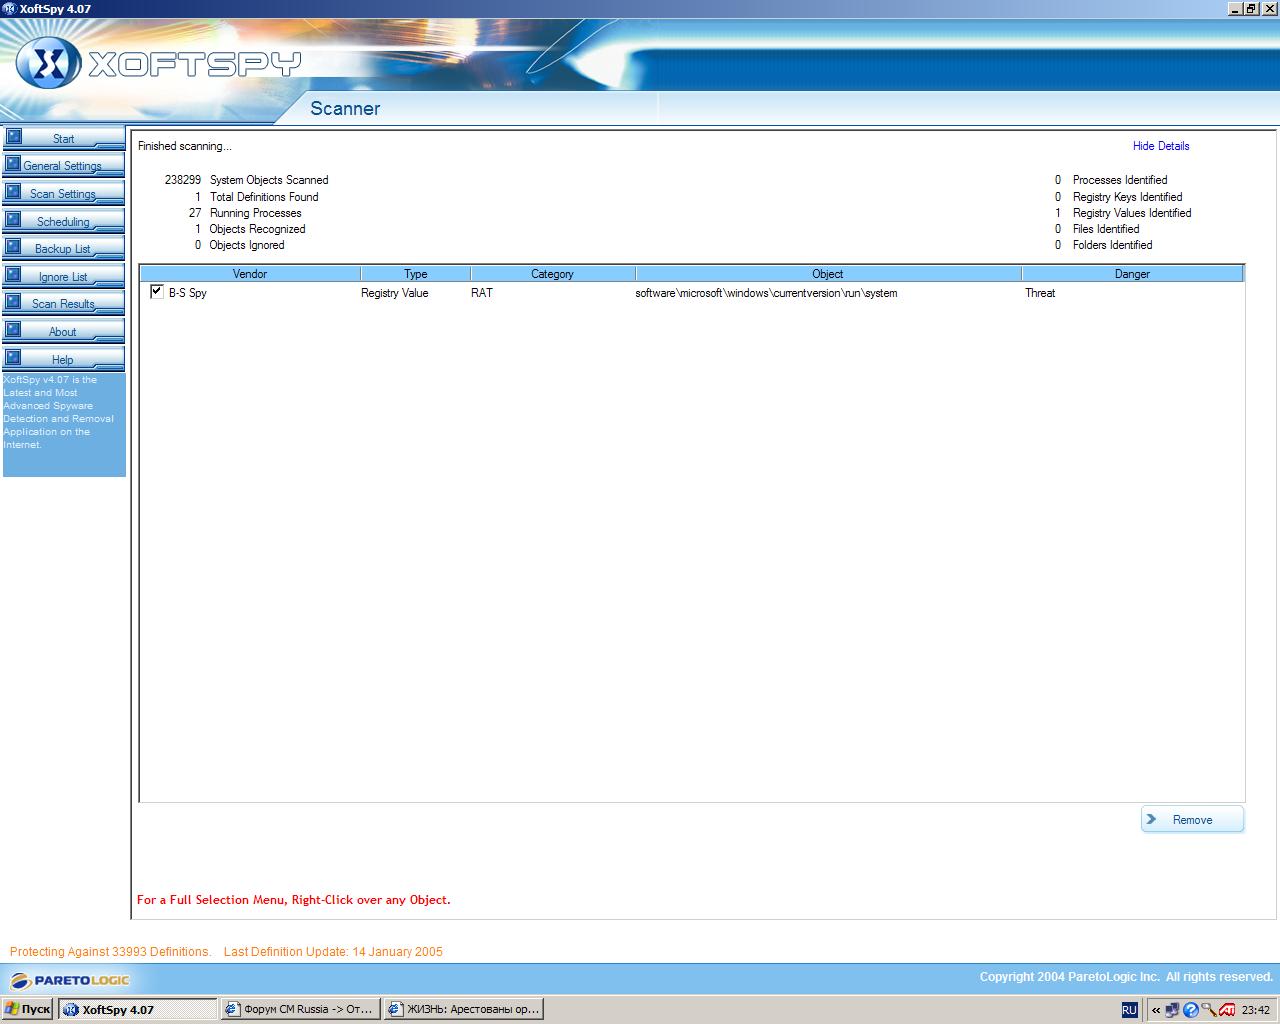Click the XoftSpy logo icon in banner

[x=47, y=64]
